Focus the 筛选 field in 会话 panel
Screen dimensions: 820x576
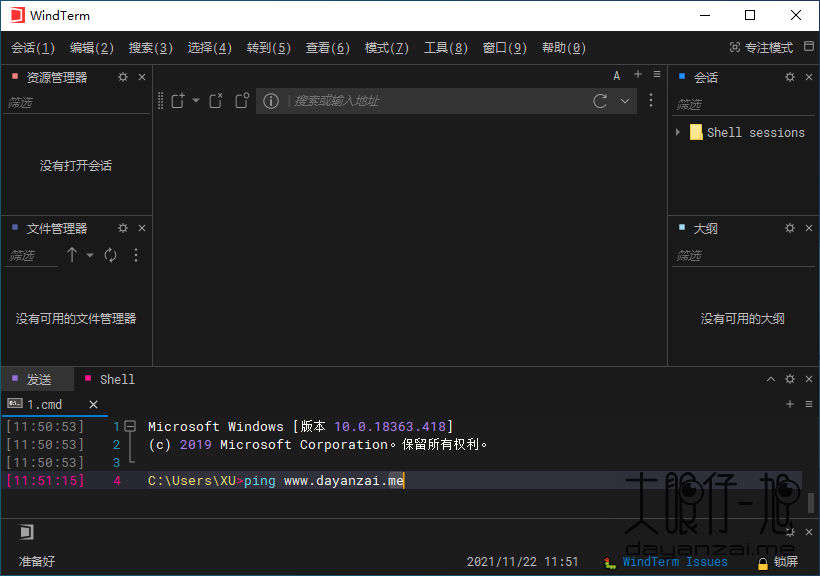click(x=743, y=105)
